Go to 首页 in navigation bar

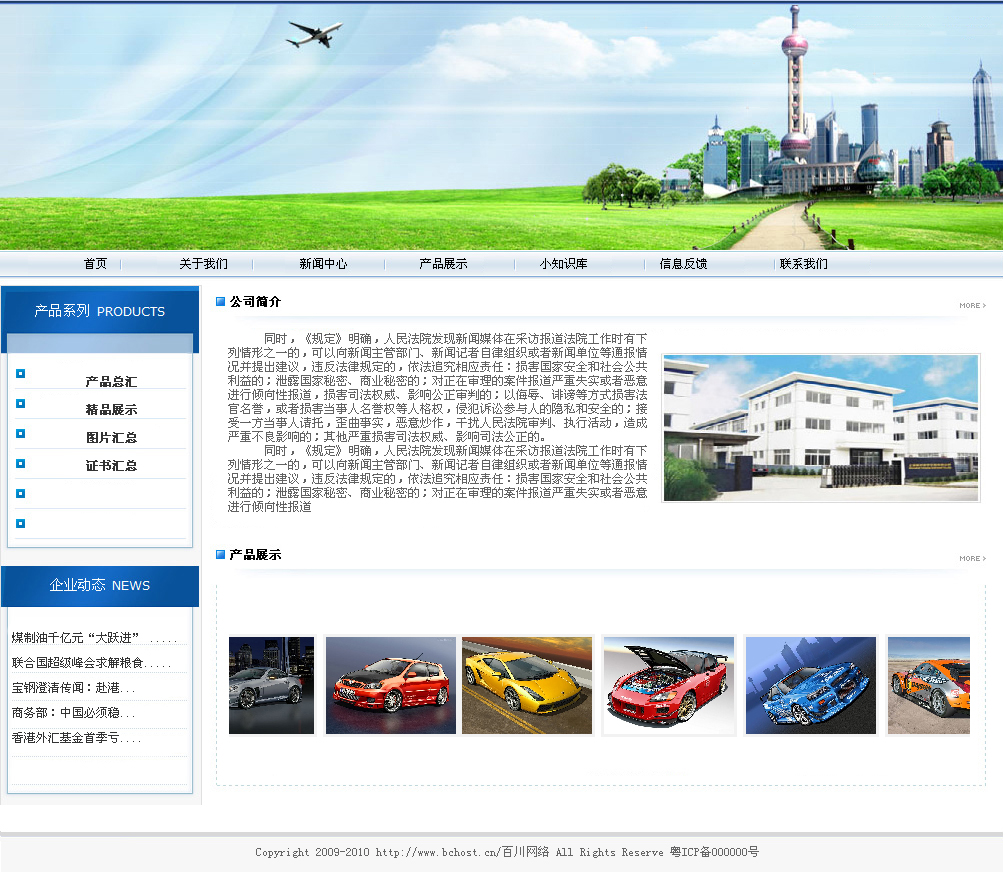tap(95, 264)
